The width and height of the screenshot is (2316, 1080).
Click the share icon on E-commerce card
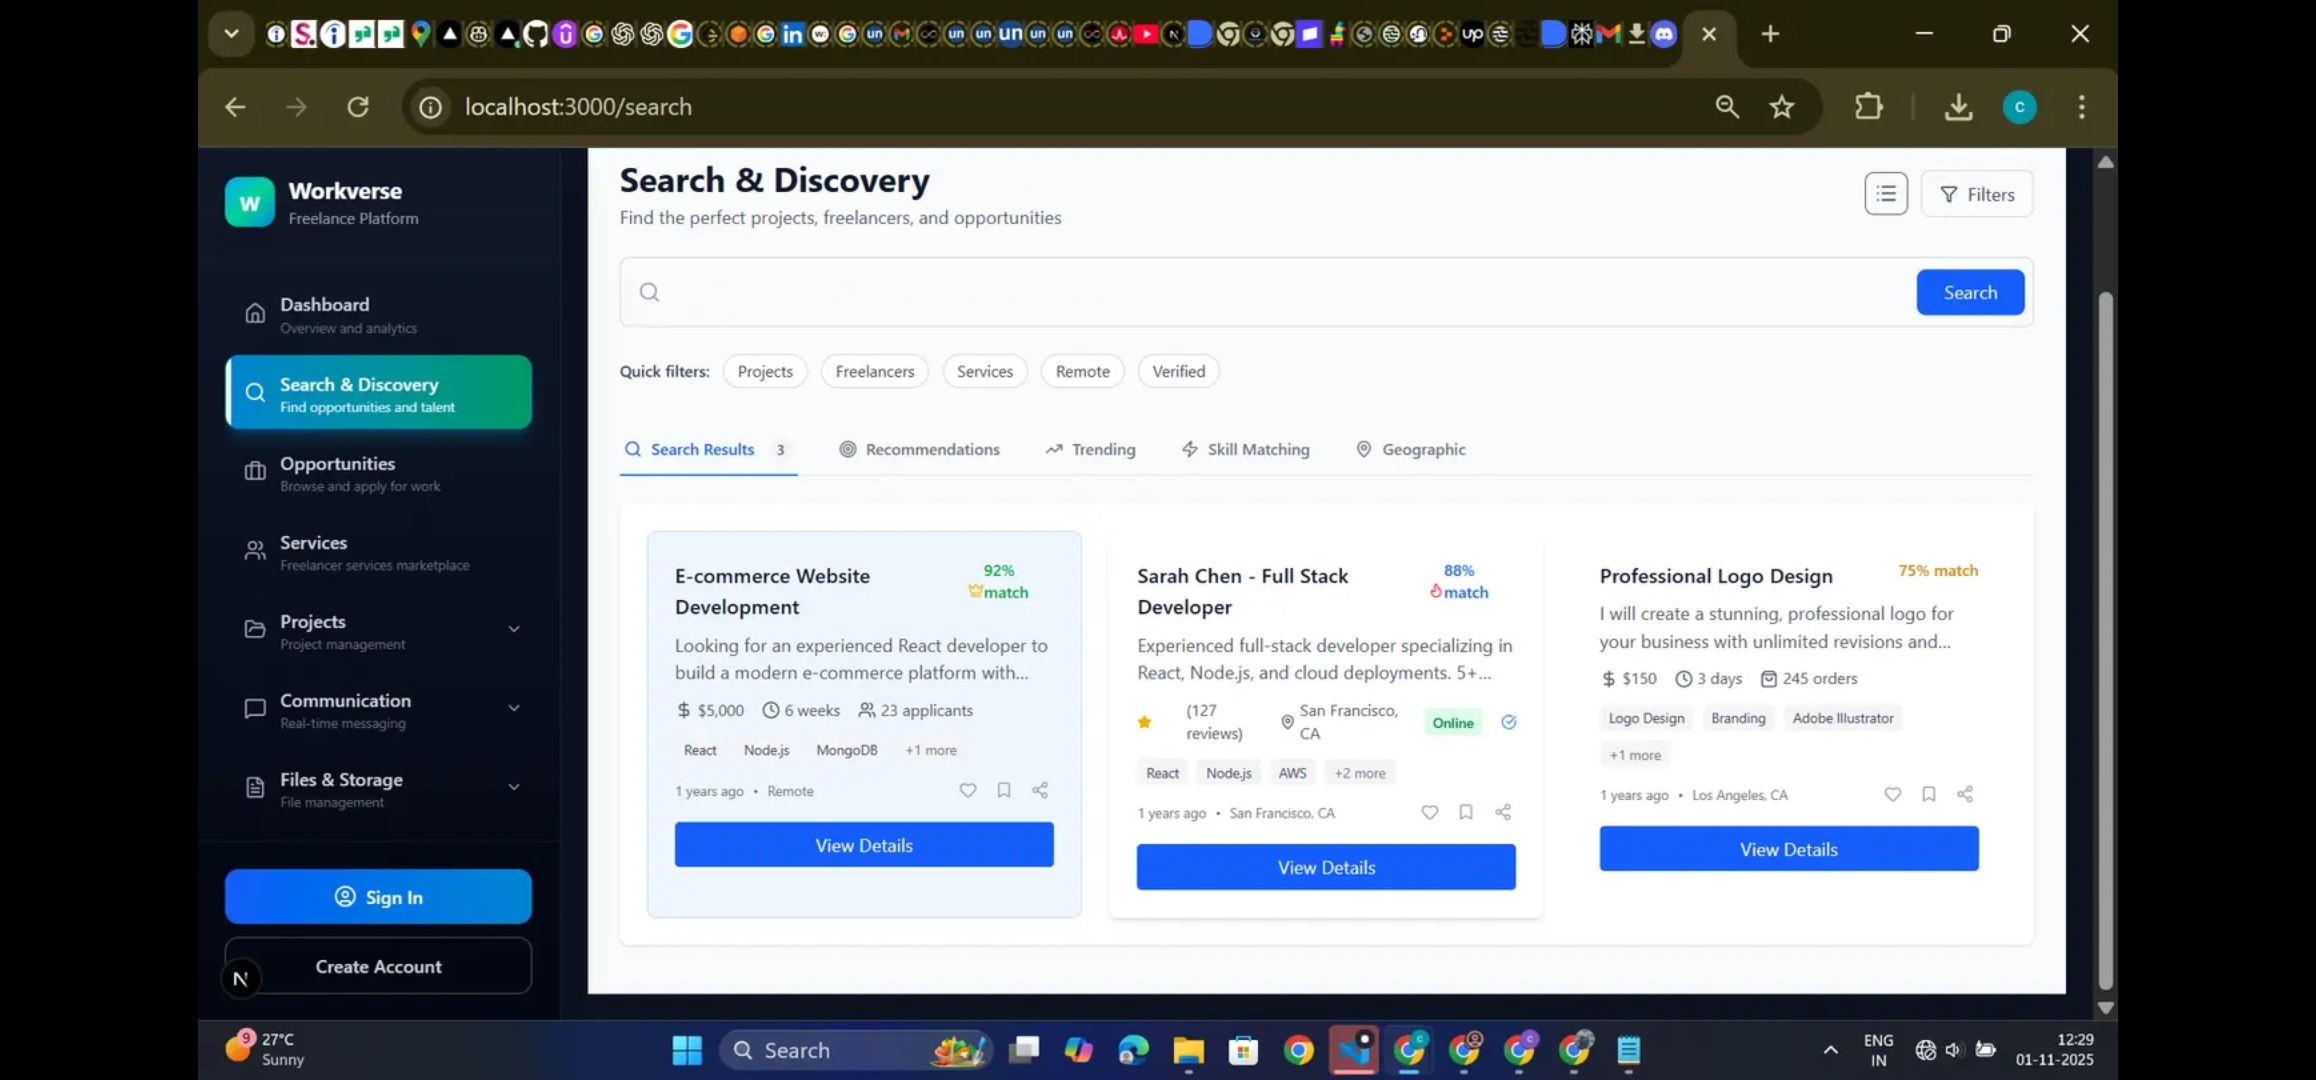coord(1040,790)
